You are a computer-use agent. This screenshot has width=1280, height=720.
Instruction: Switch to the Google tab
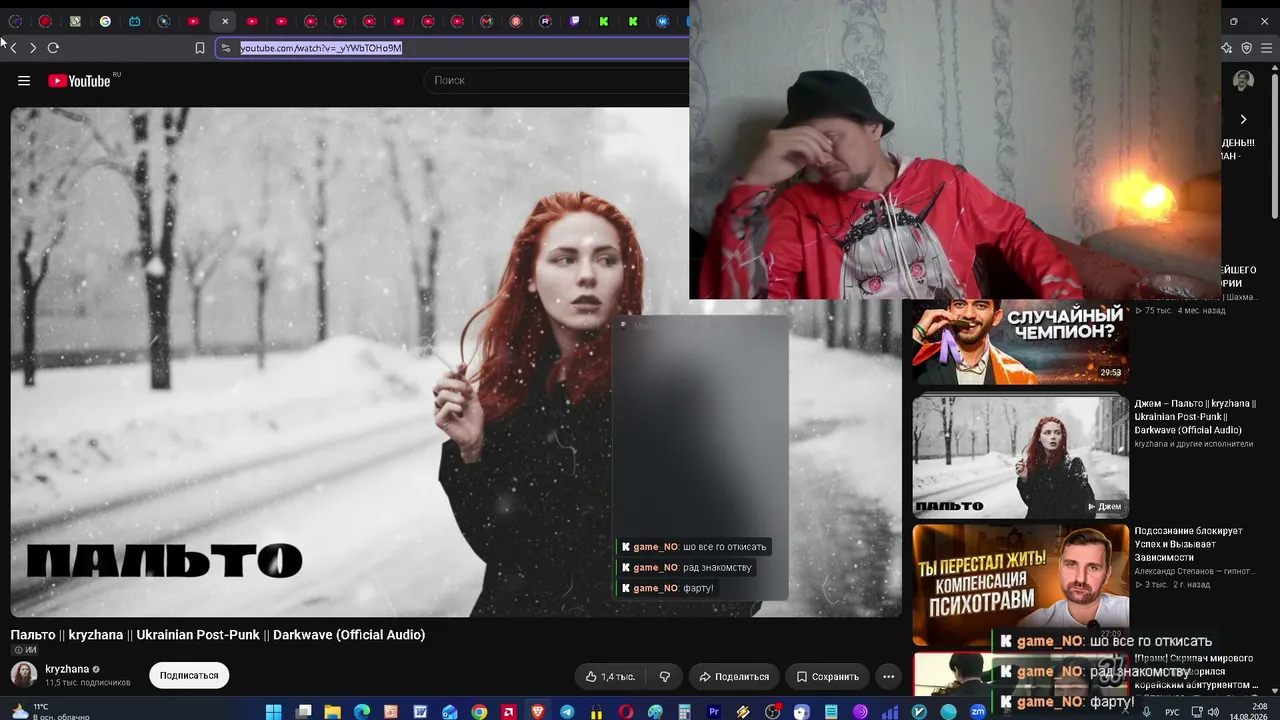click(105, 21)
